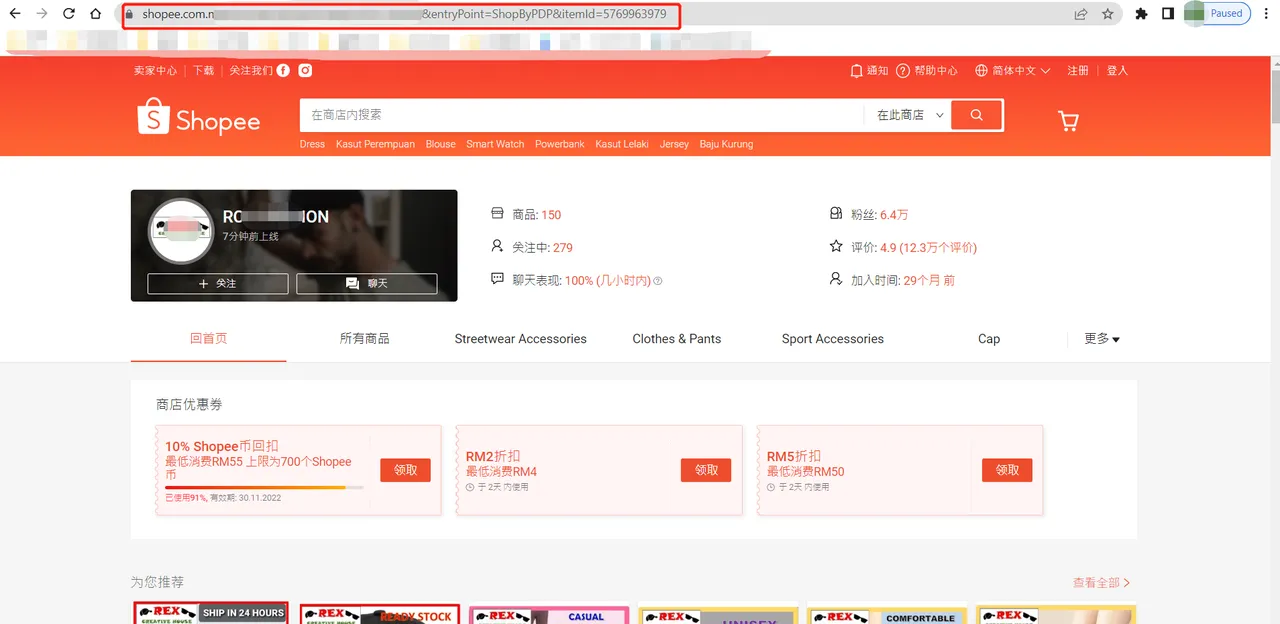
Task: Switch to the Clothes & Pants tab
Action: coord(676,338)
